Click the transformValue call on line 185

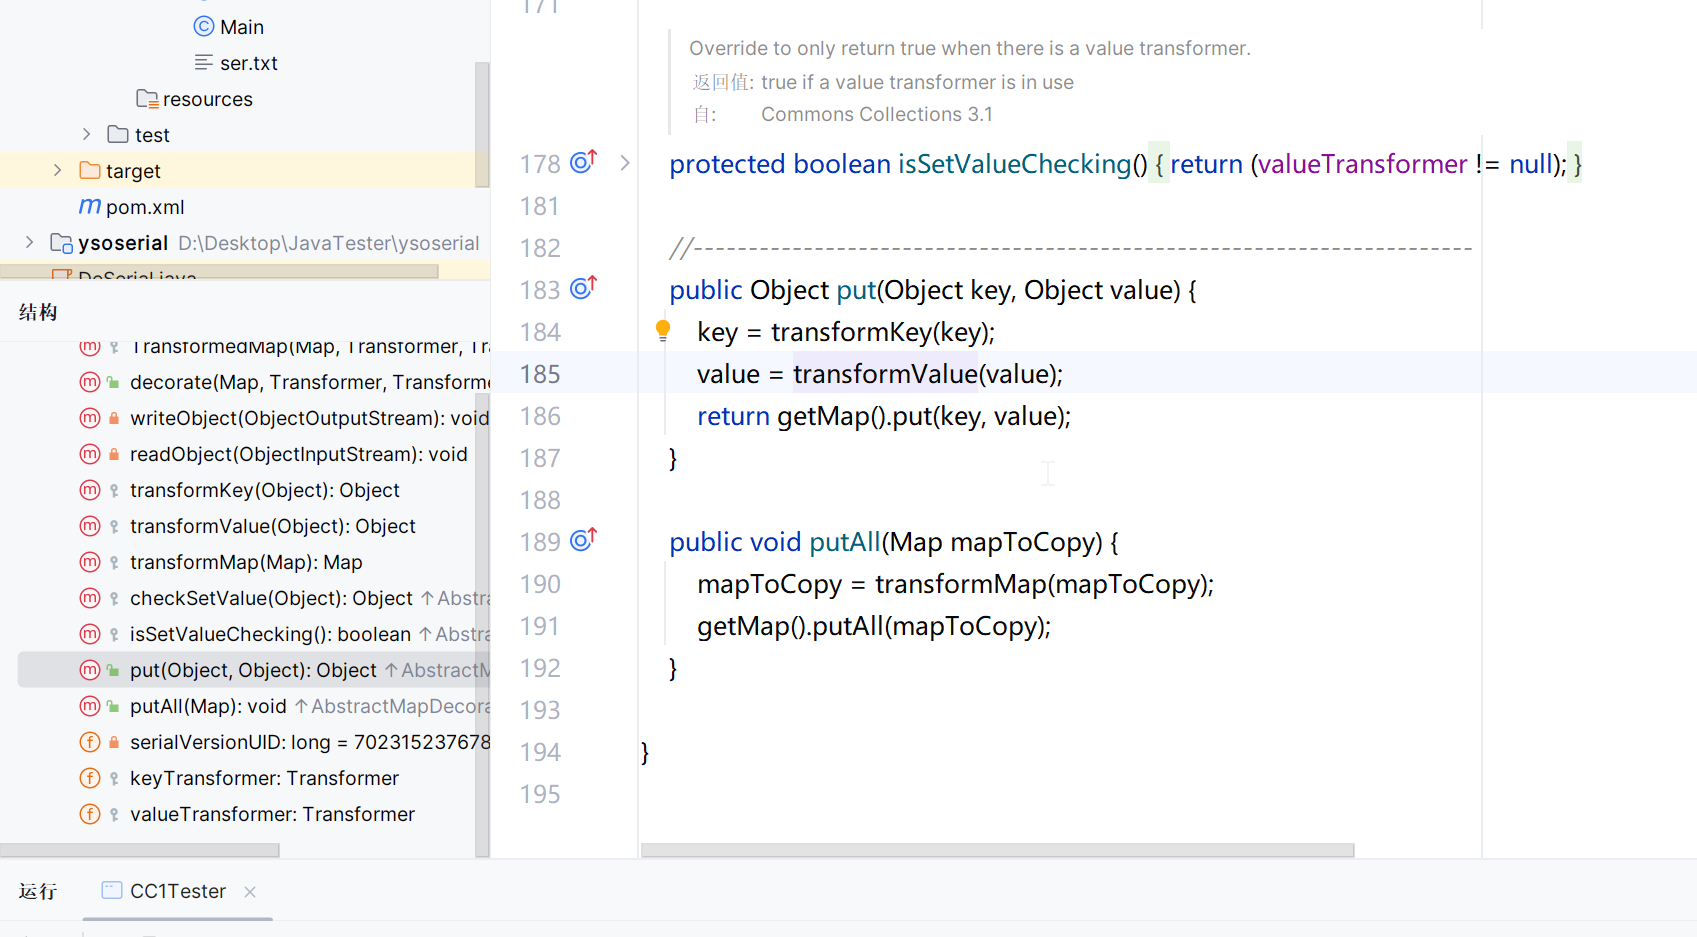[x=884, y=374]
